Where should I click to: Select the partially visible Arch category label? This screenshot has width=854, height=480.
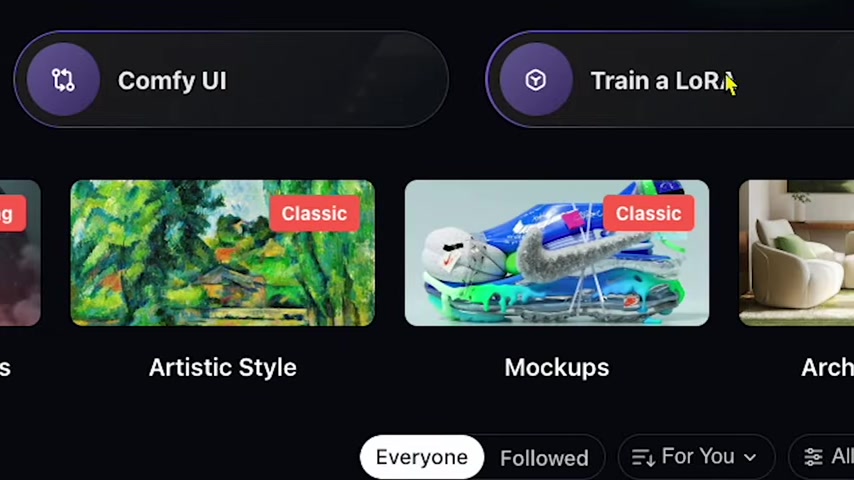827,368
